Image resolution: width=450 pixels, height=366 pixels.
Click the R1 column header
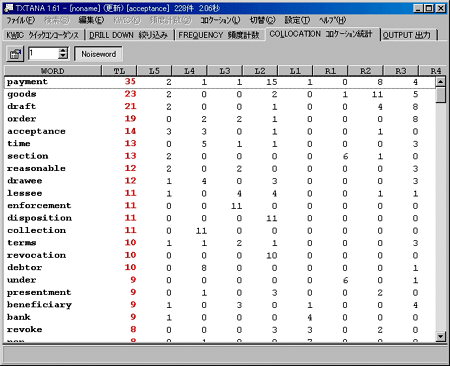pos(330,71)
